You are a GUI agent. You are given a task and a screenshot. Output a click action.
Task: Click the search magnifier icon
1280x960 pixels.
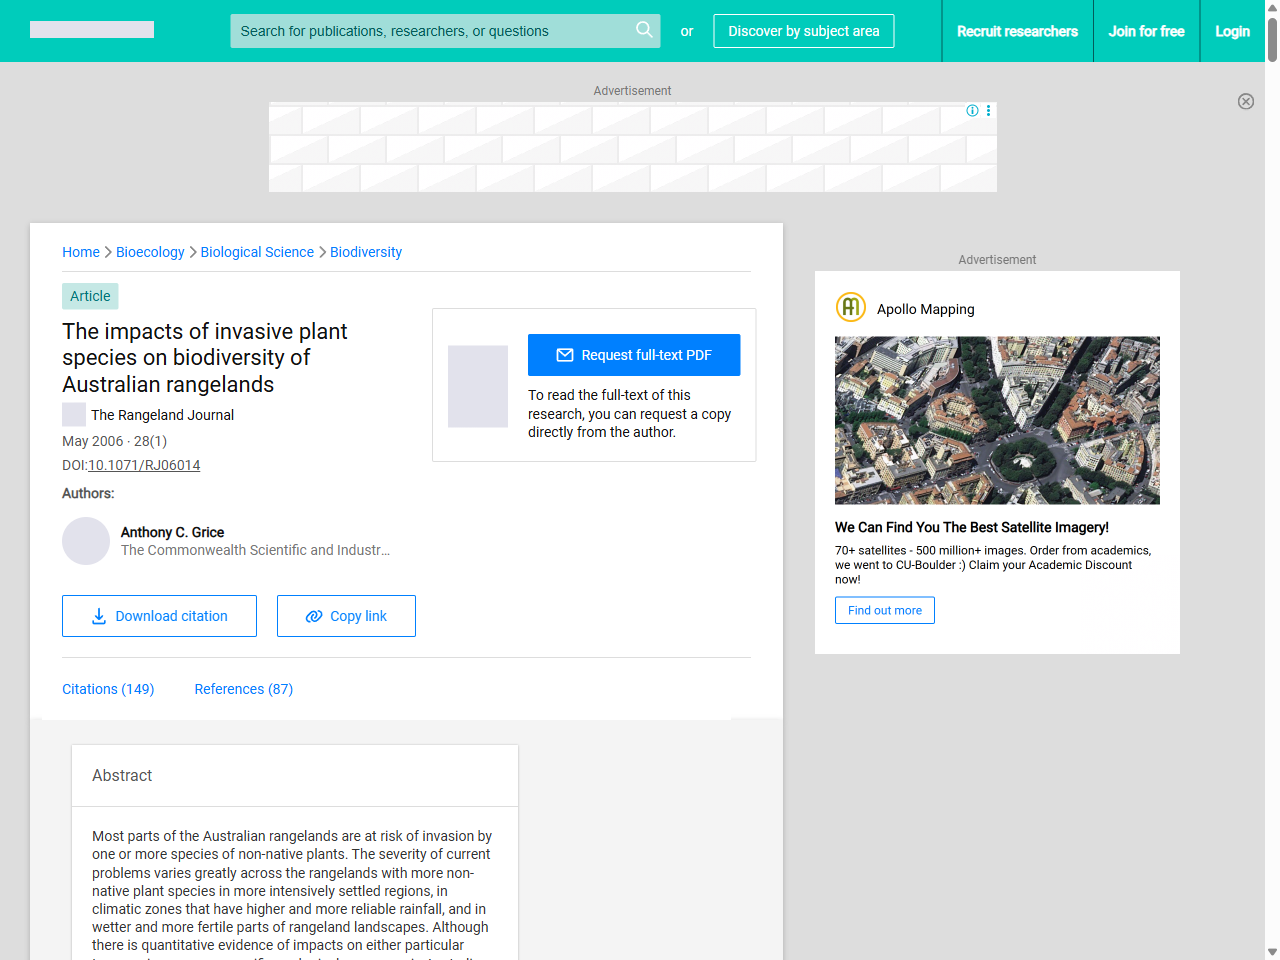pyautogui.click(x=644, y=30)
